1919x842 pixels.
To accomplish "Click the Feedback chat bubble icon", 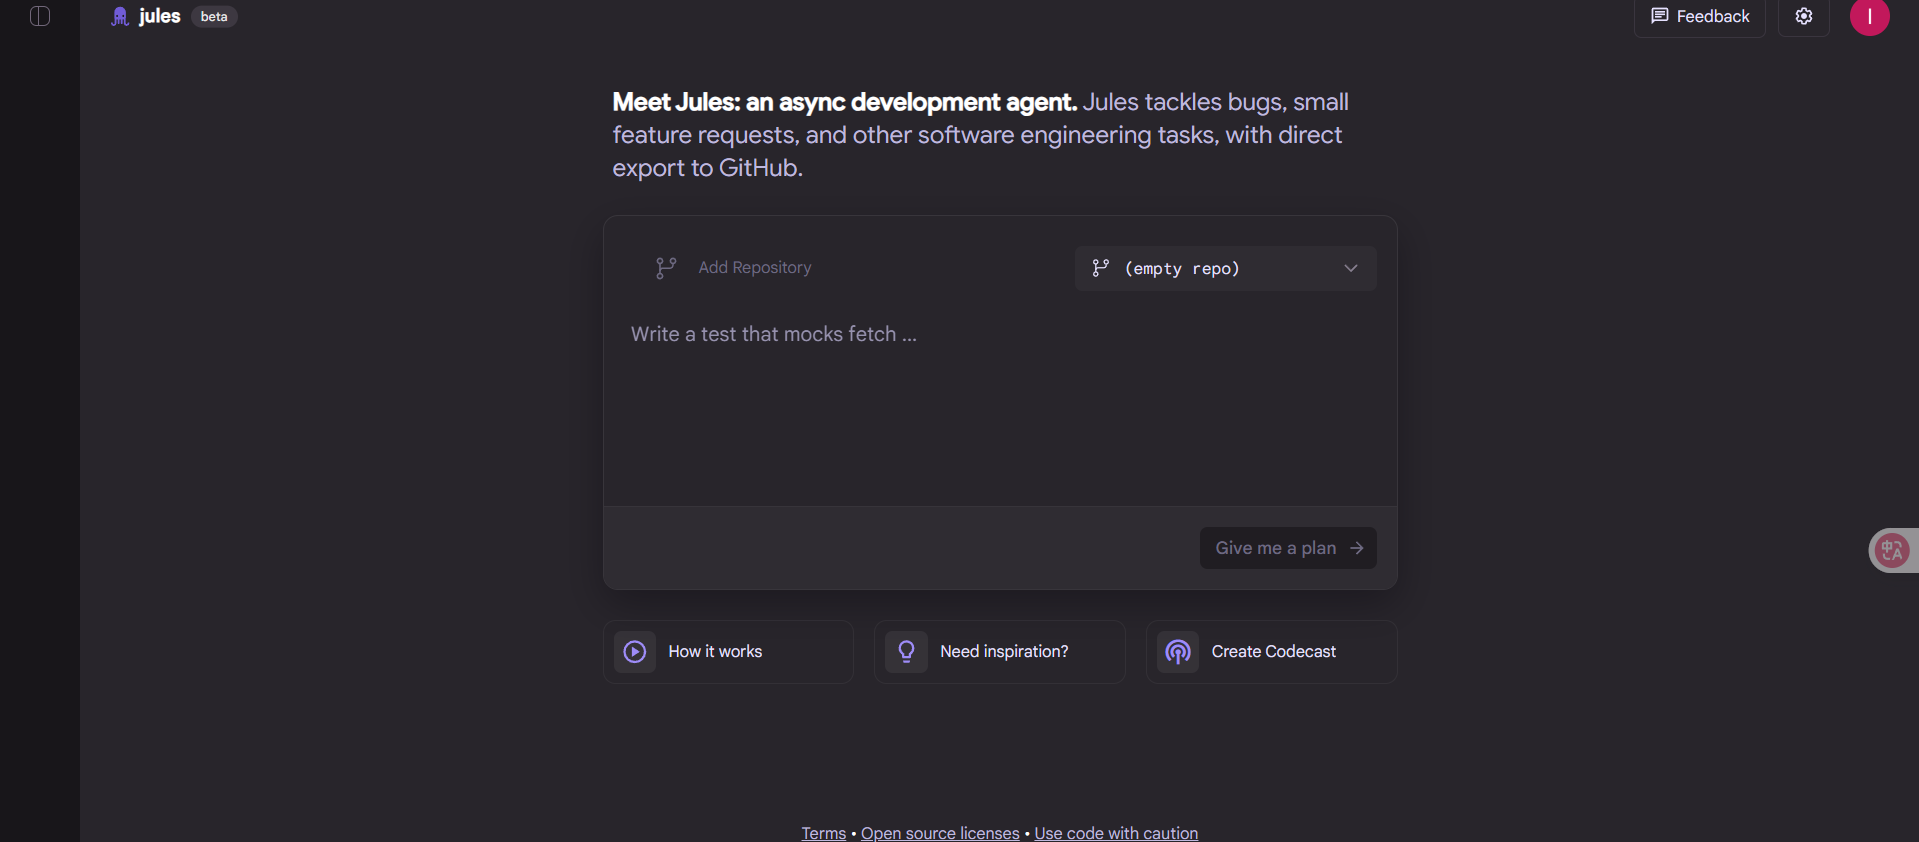I will pyautogui.click(x=1660, y=16).
